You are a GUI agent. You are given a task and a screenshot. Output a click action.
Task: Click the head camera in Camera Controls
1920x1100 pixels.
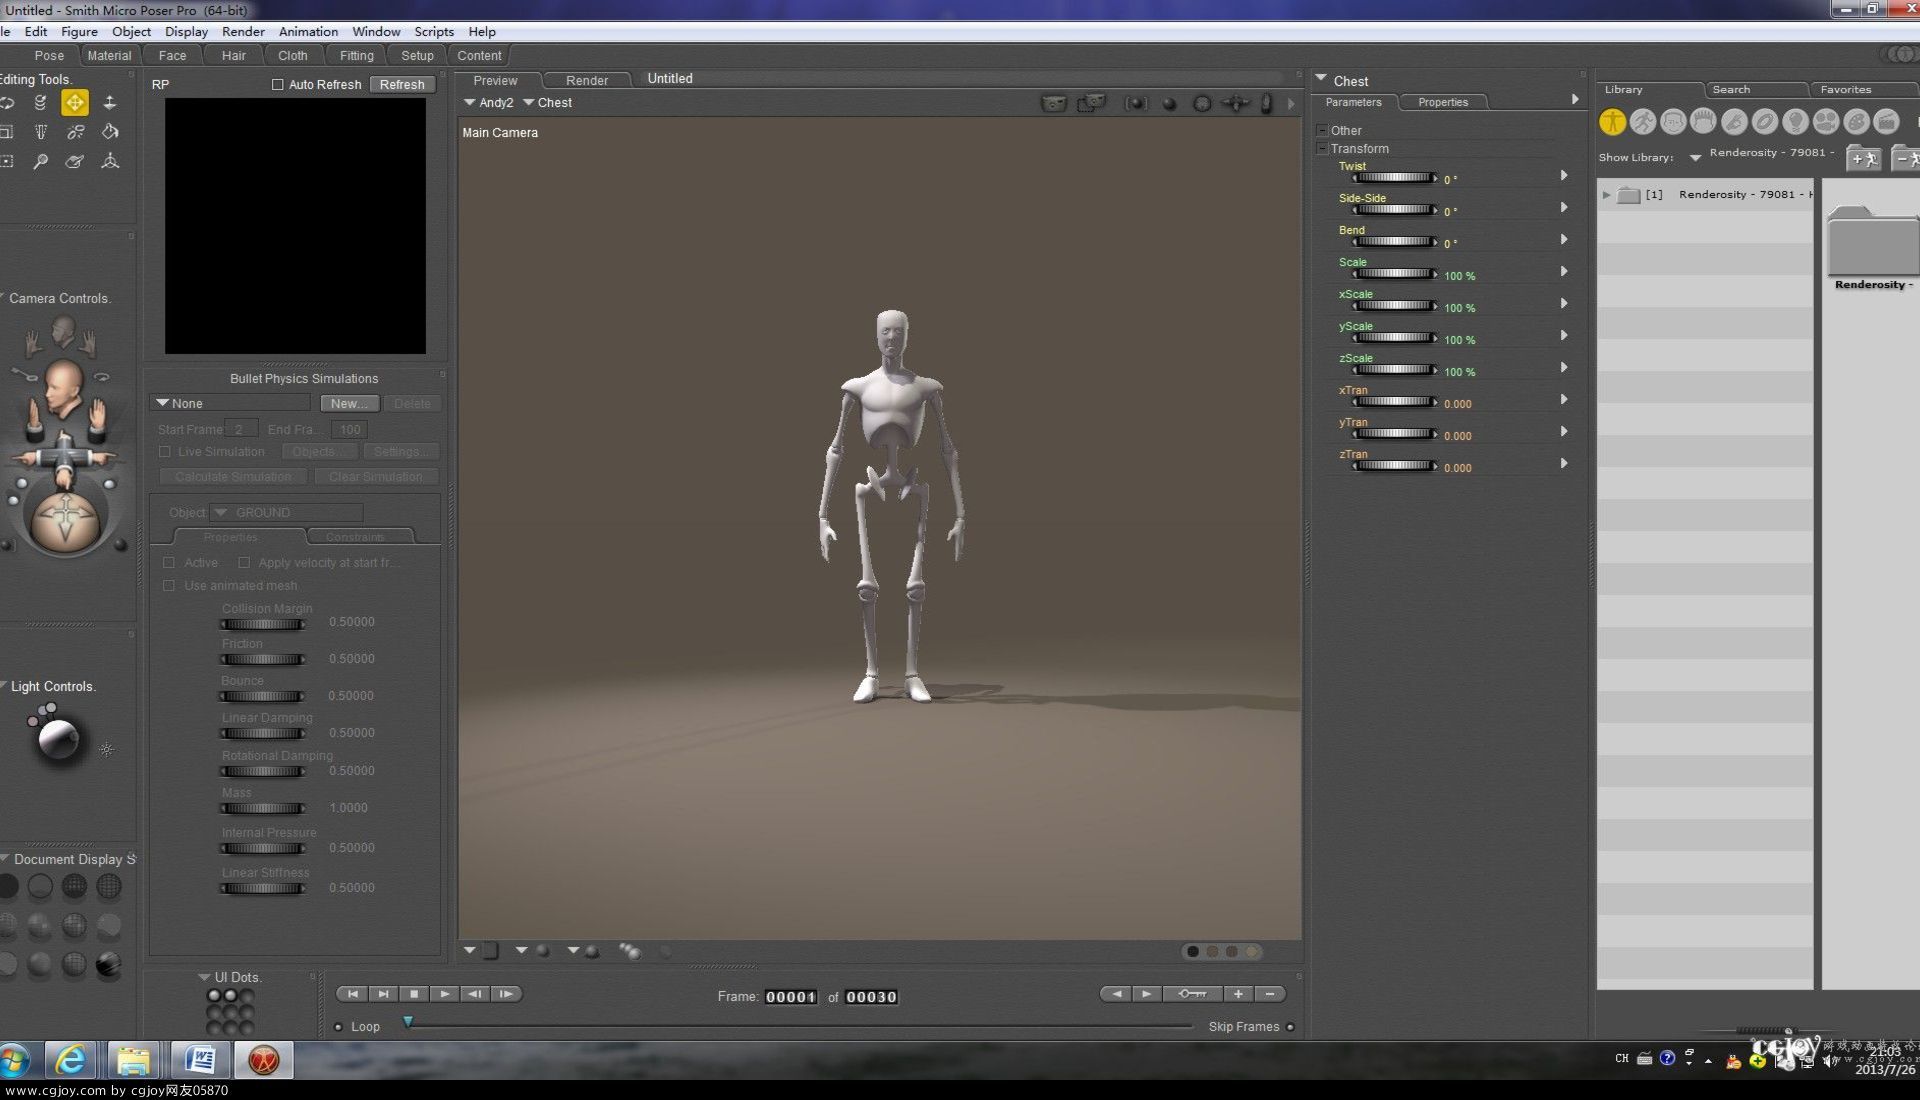[62, 390]
